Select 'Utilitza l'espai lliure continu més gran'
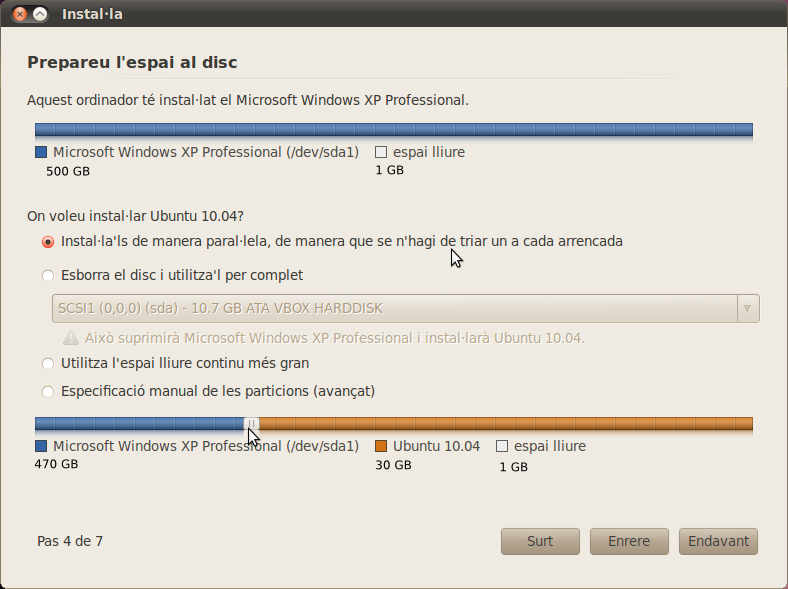 click(48, 363)
